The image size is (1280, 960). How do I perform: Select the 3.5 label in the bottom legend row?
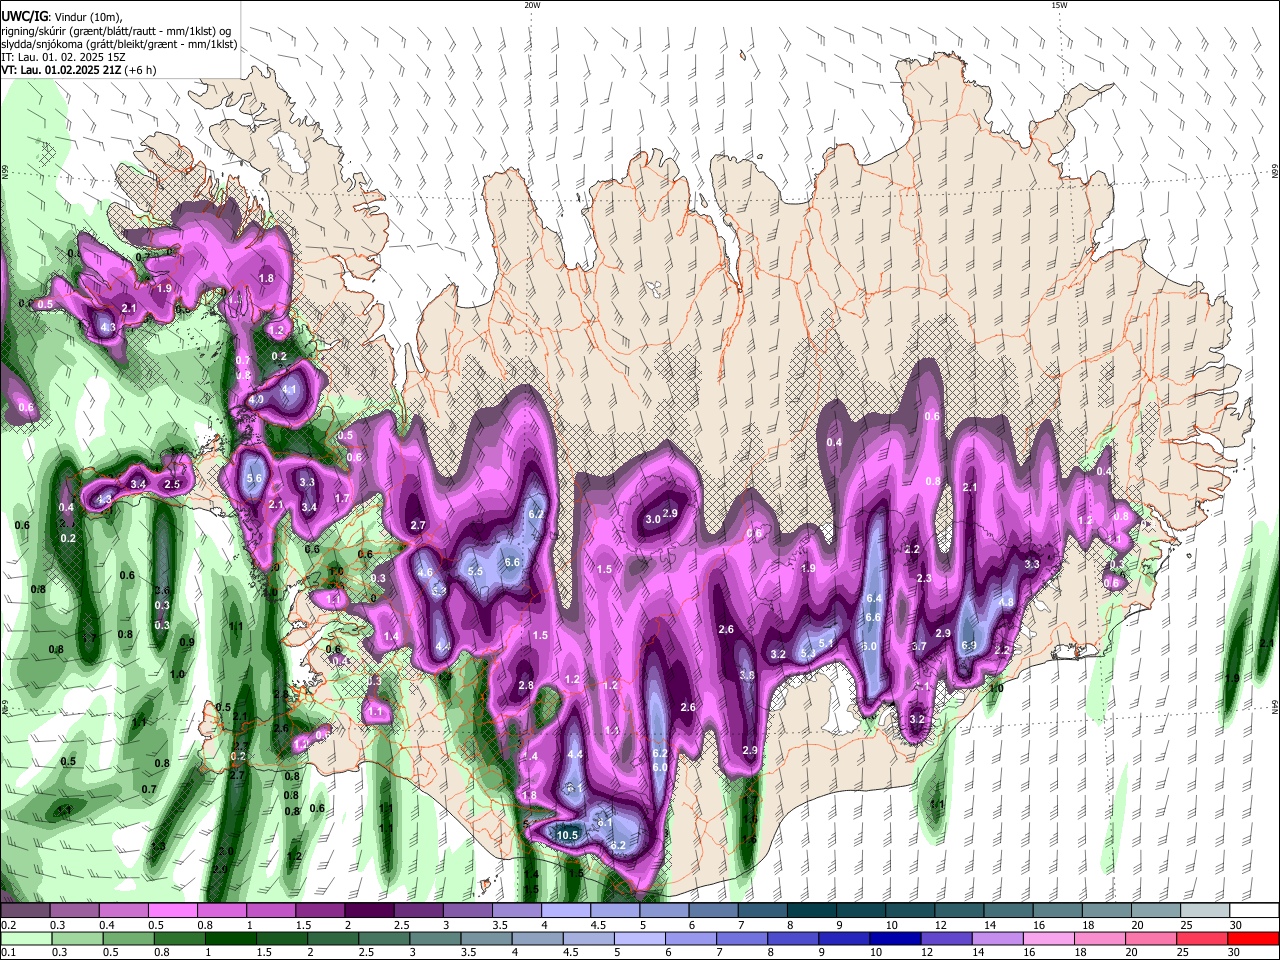click(468, 952)
